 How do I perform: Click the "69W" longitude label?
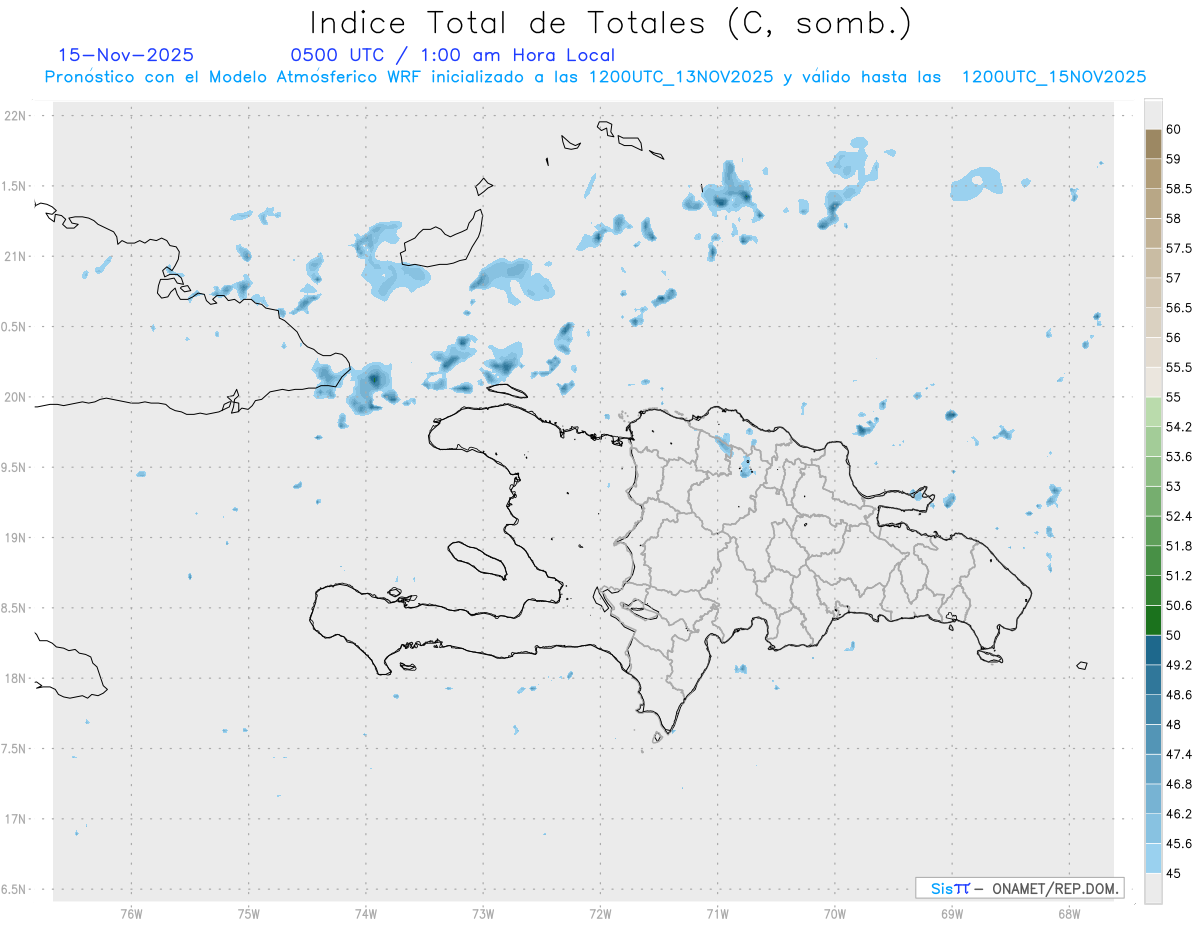(952, 913)
